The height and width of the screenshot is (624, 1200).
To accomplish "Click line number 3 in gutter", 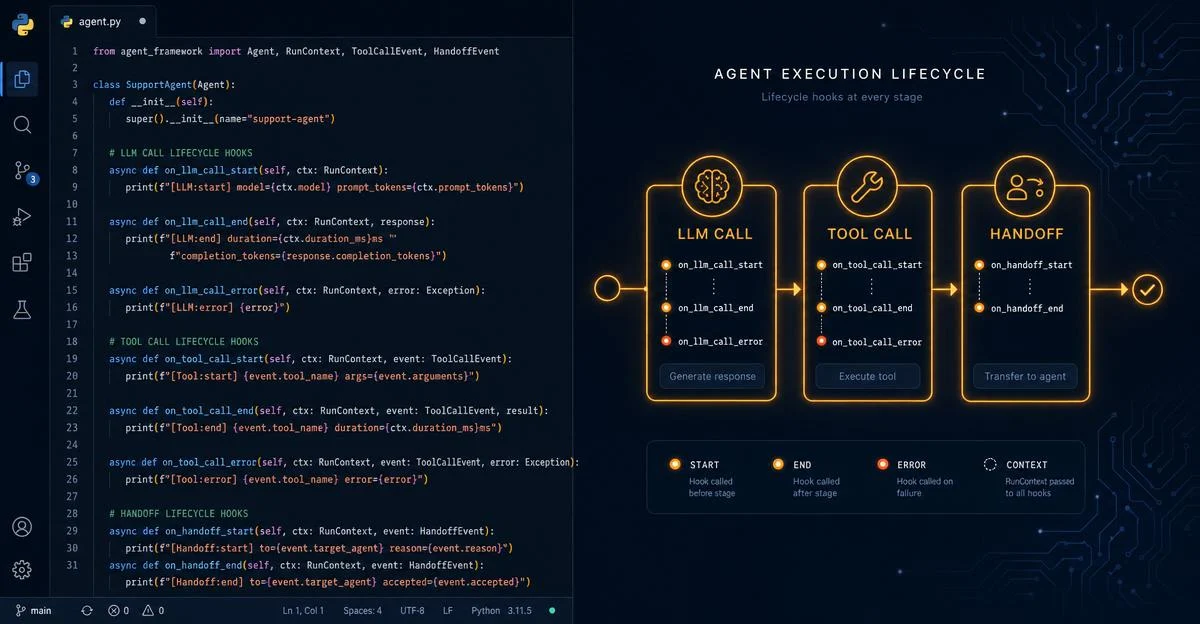I will (x=74, y=85).
